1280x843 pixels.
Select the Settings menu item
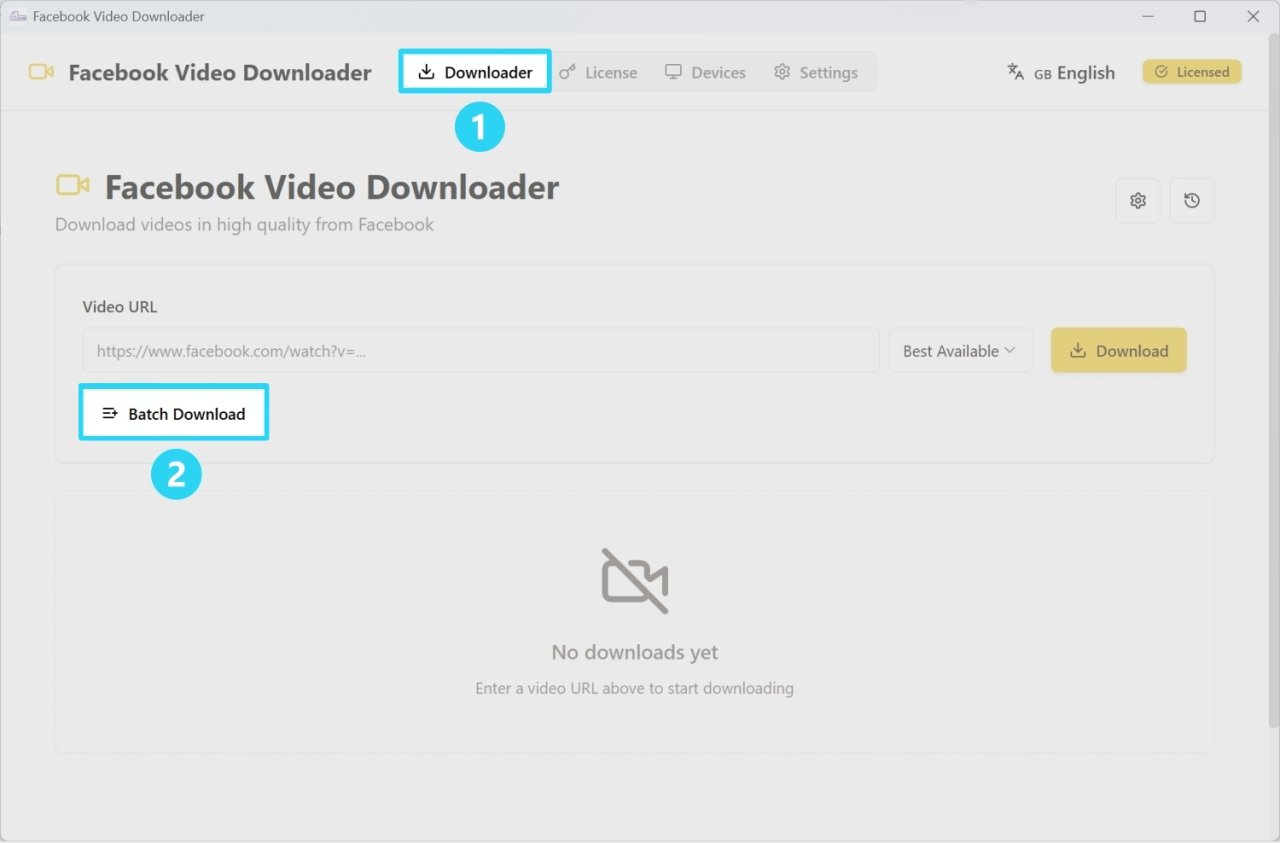(x=817, y=71)
